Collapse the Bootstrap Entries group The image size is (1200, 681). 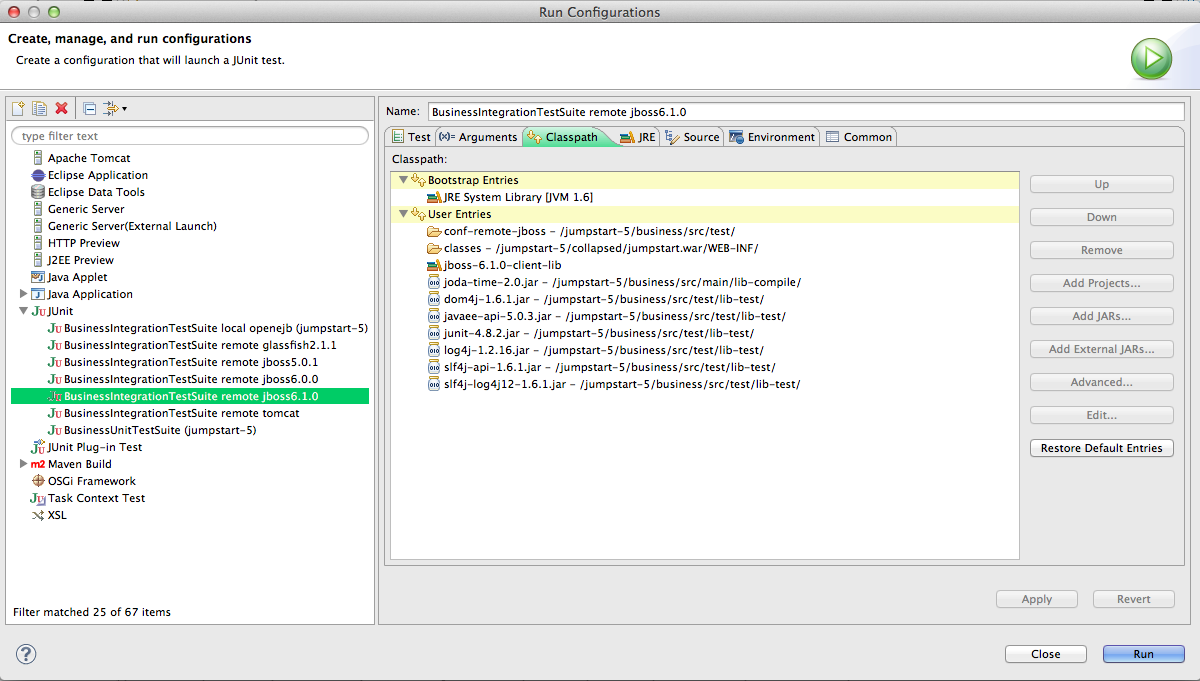[403, 180]
